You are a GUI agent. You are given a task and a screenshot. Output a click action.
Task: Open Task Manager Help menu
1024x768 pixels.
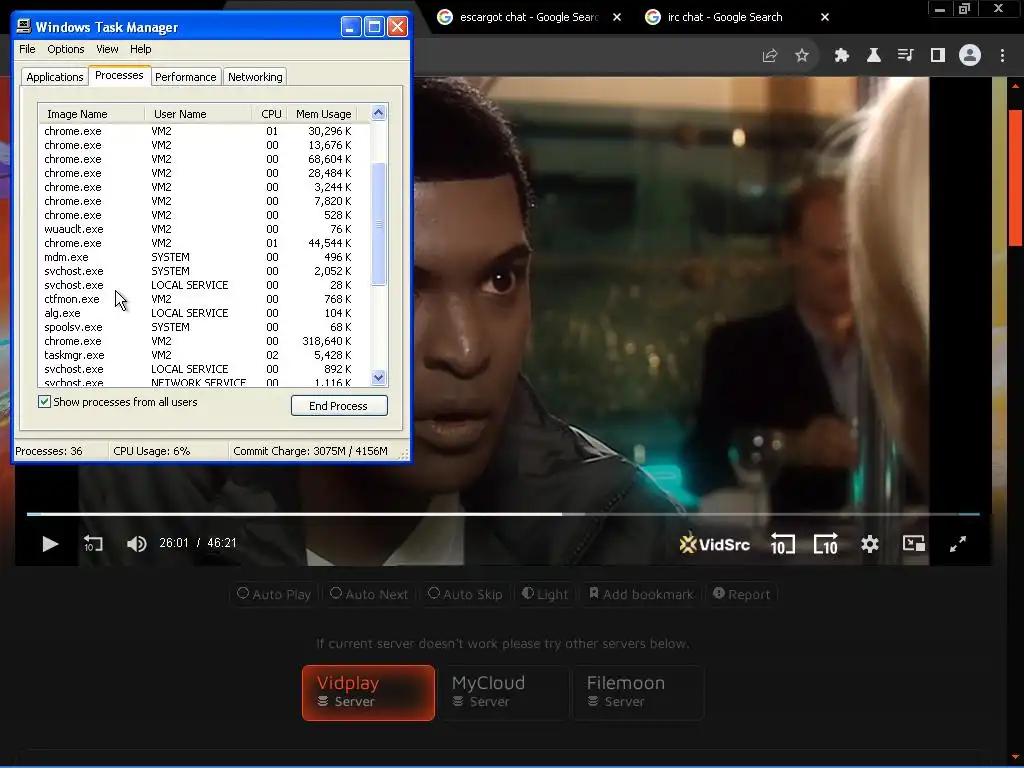point(140,49)
